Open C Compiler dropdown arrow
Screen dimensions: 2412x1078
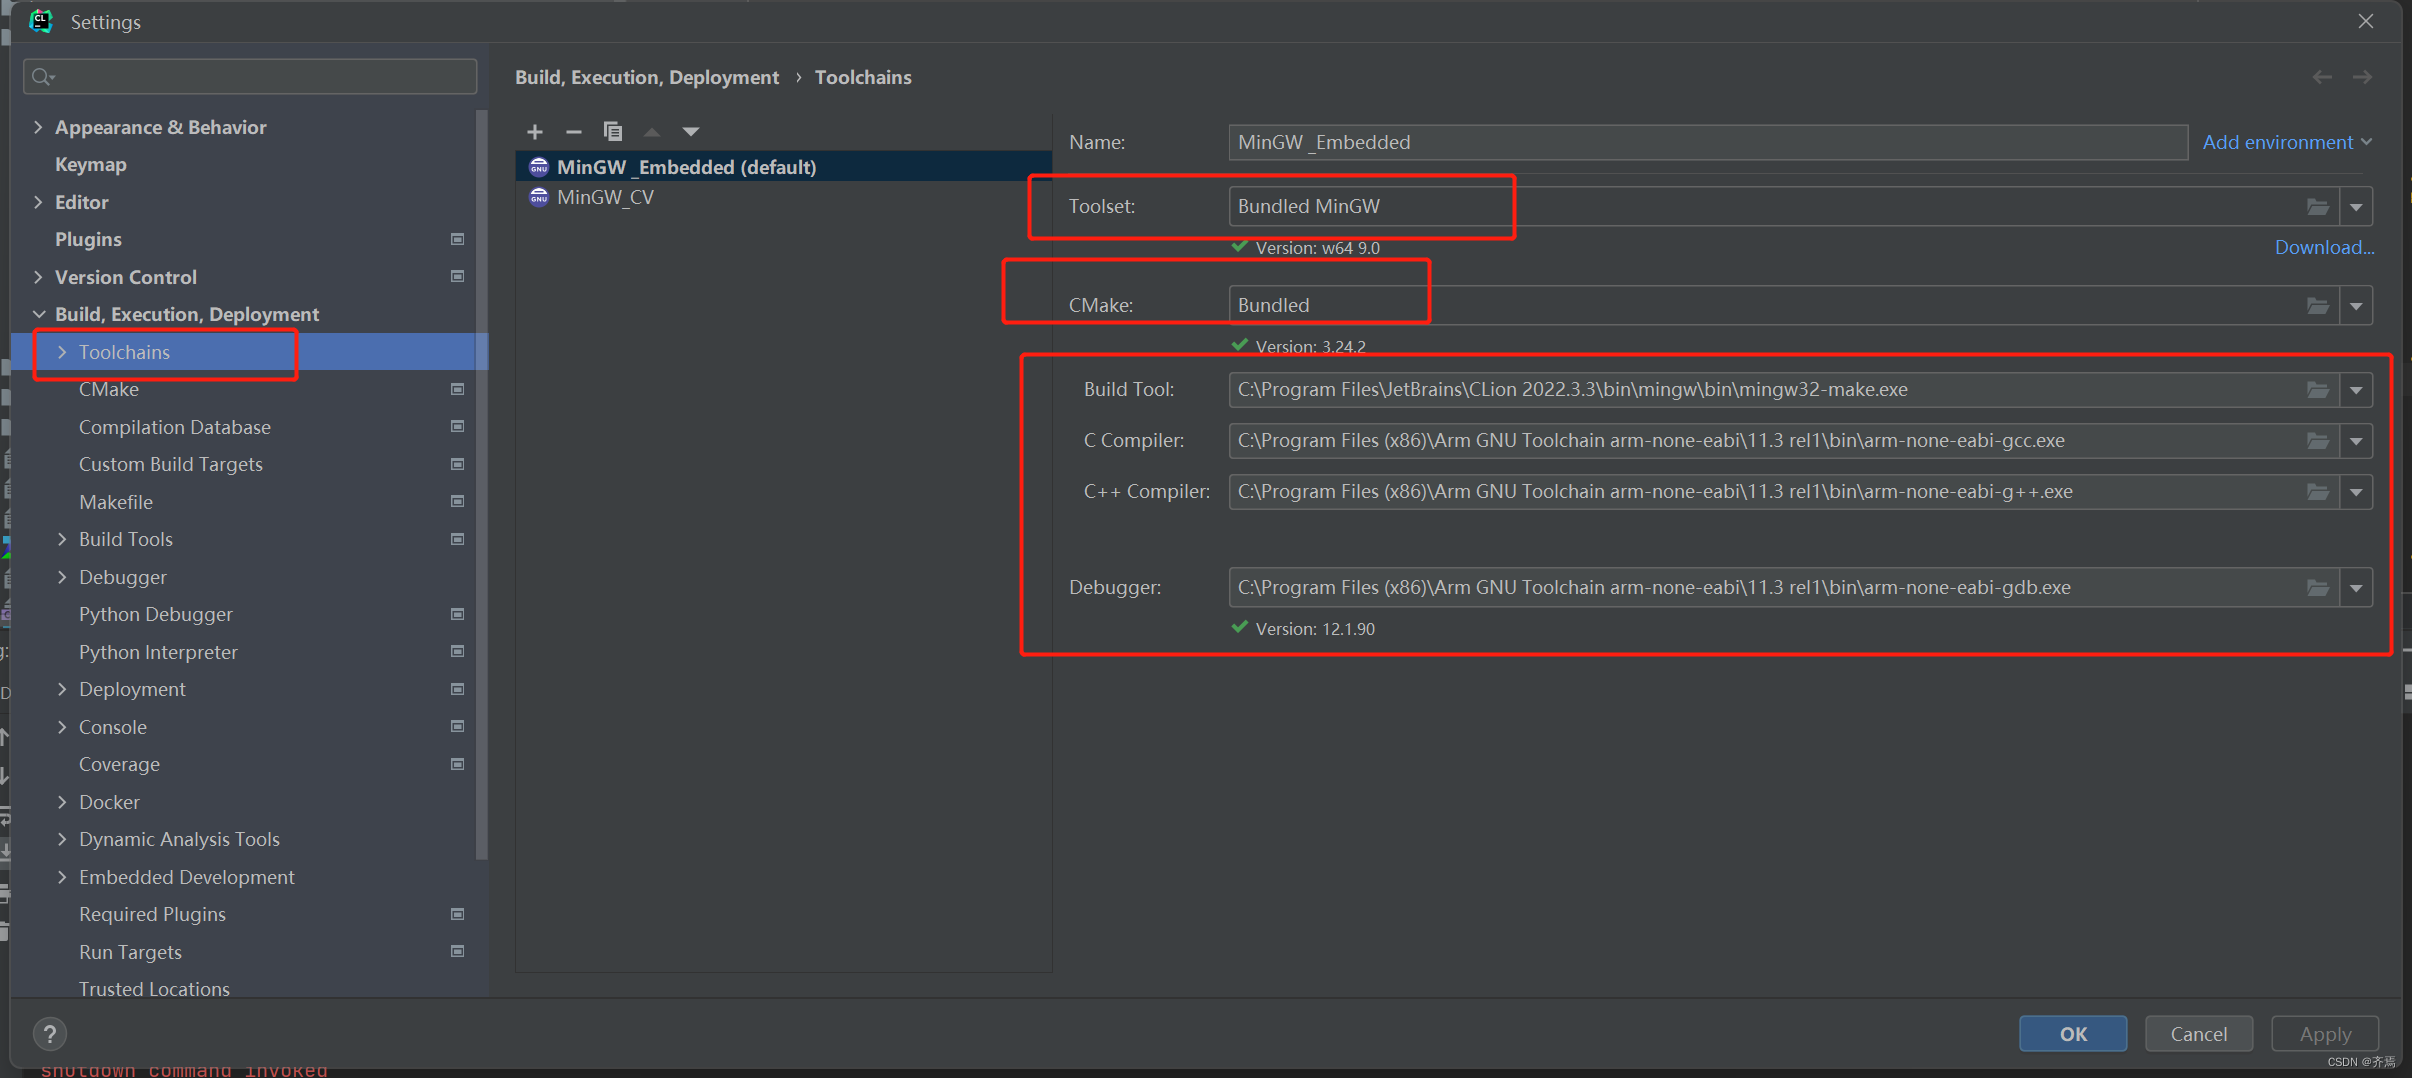2357,441
